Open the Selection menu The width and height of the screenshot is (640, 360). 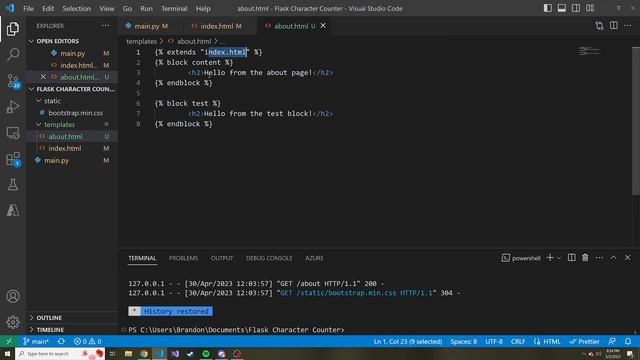coord(76,8)
